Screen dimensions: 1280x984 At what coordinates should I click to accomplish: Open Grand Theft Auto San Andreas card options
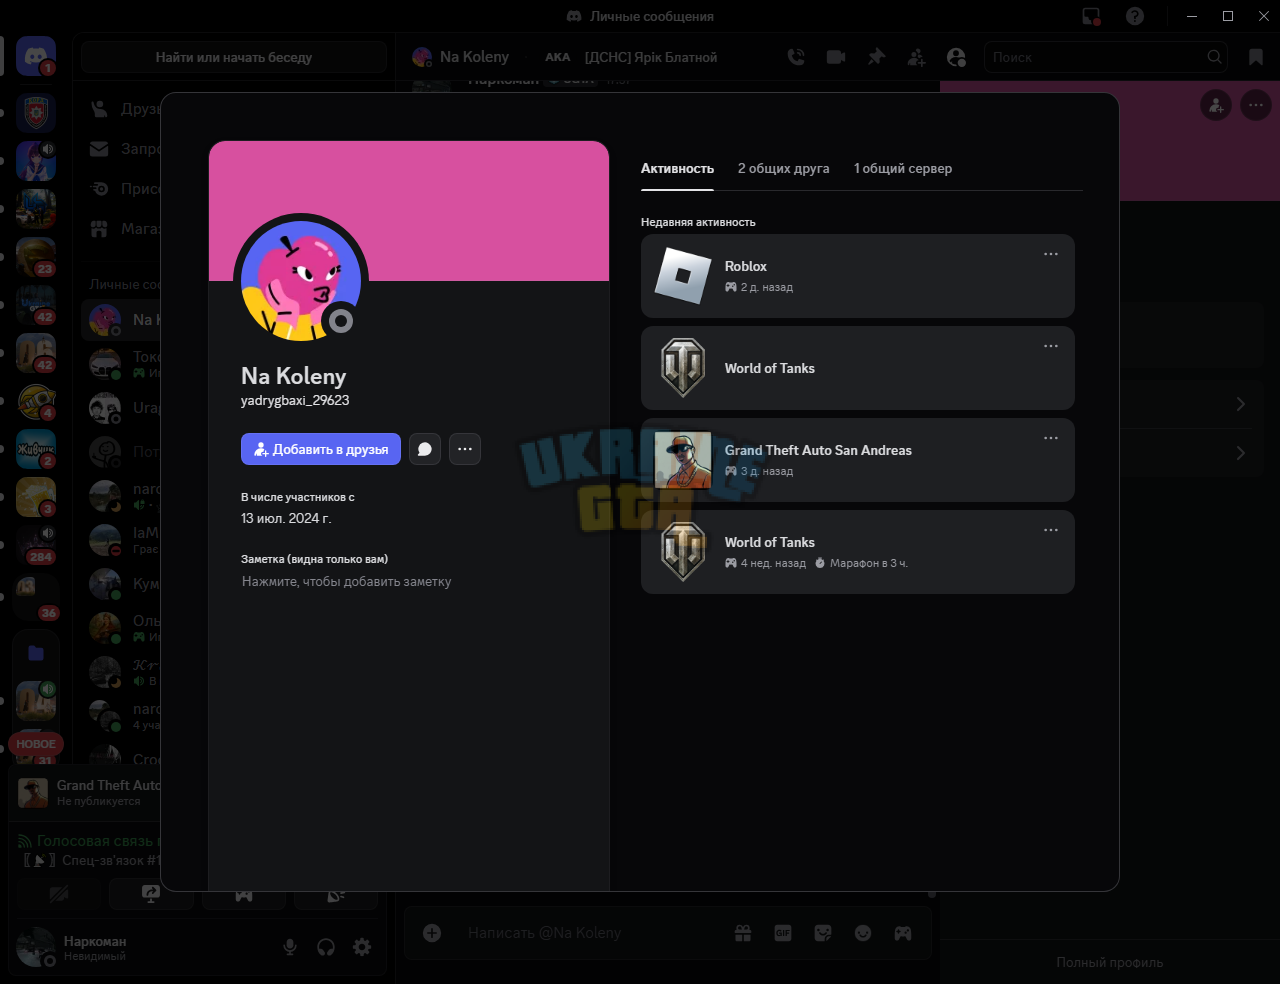coord(1051,438)
